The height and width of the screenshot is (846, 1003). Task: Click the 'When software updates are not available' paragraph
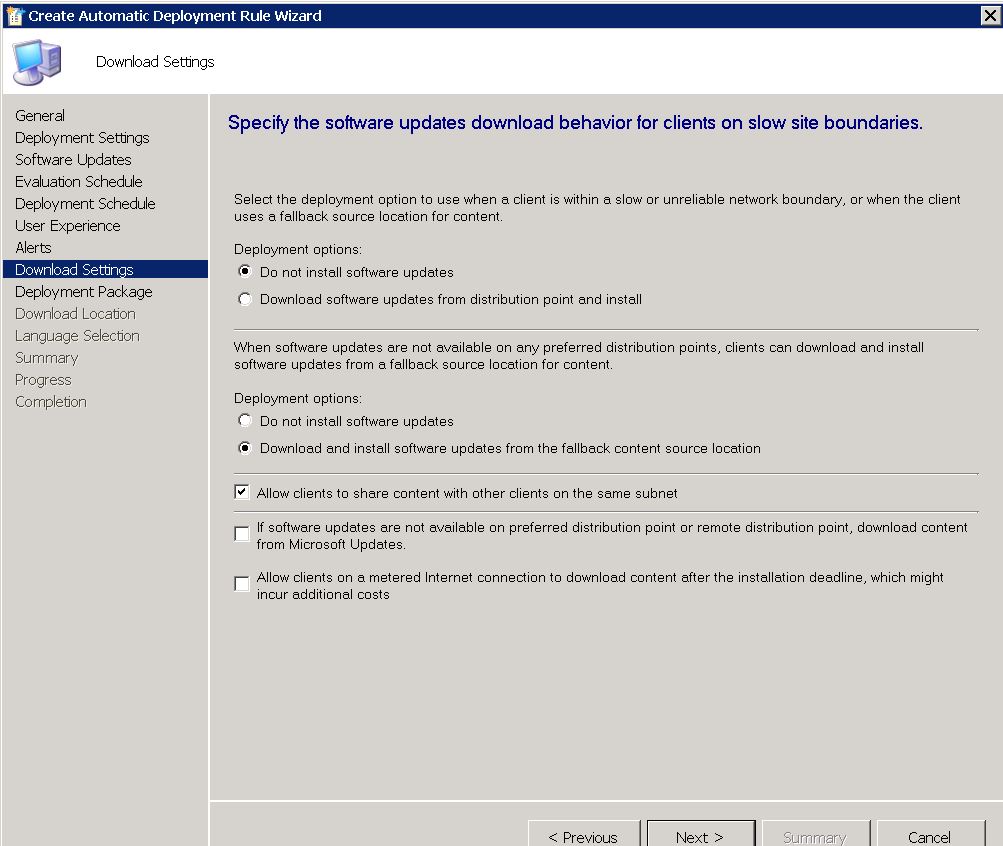point(579,356)
